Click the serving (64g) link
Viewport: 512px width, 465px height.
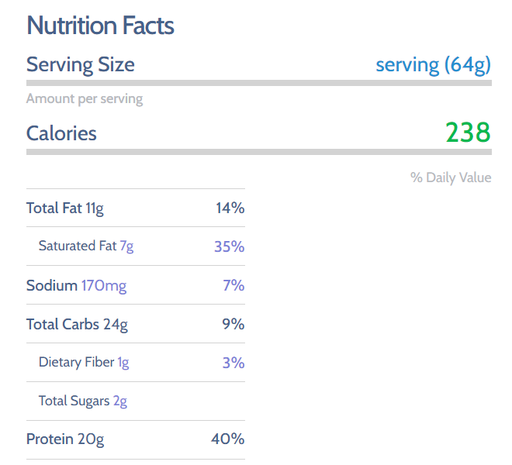pos(433,65)
